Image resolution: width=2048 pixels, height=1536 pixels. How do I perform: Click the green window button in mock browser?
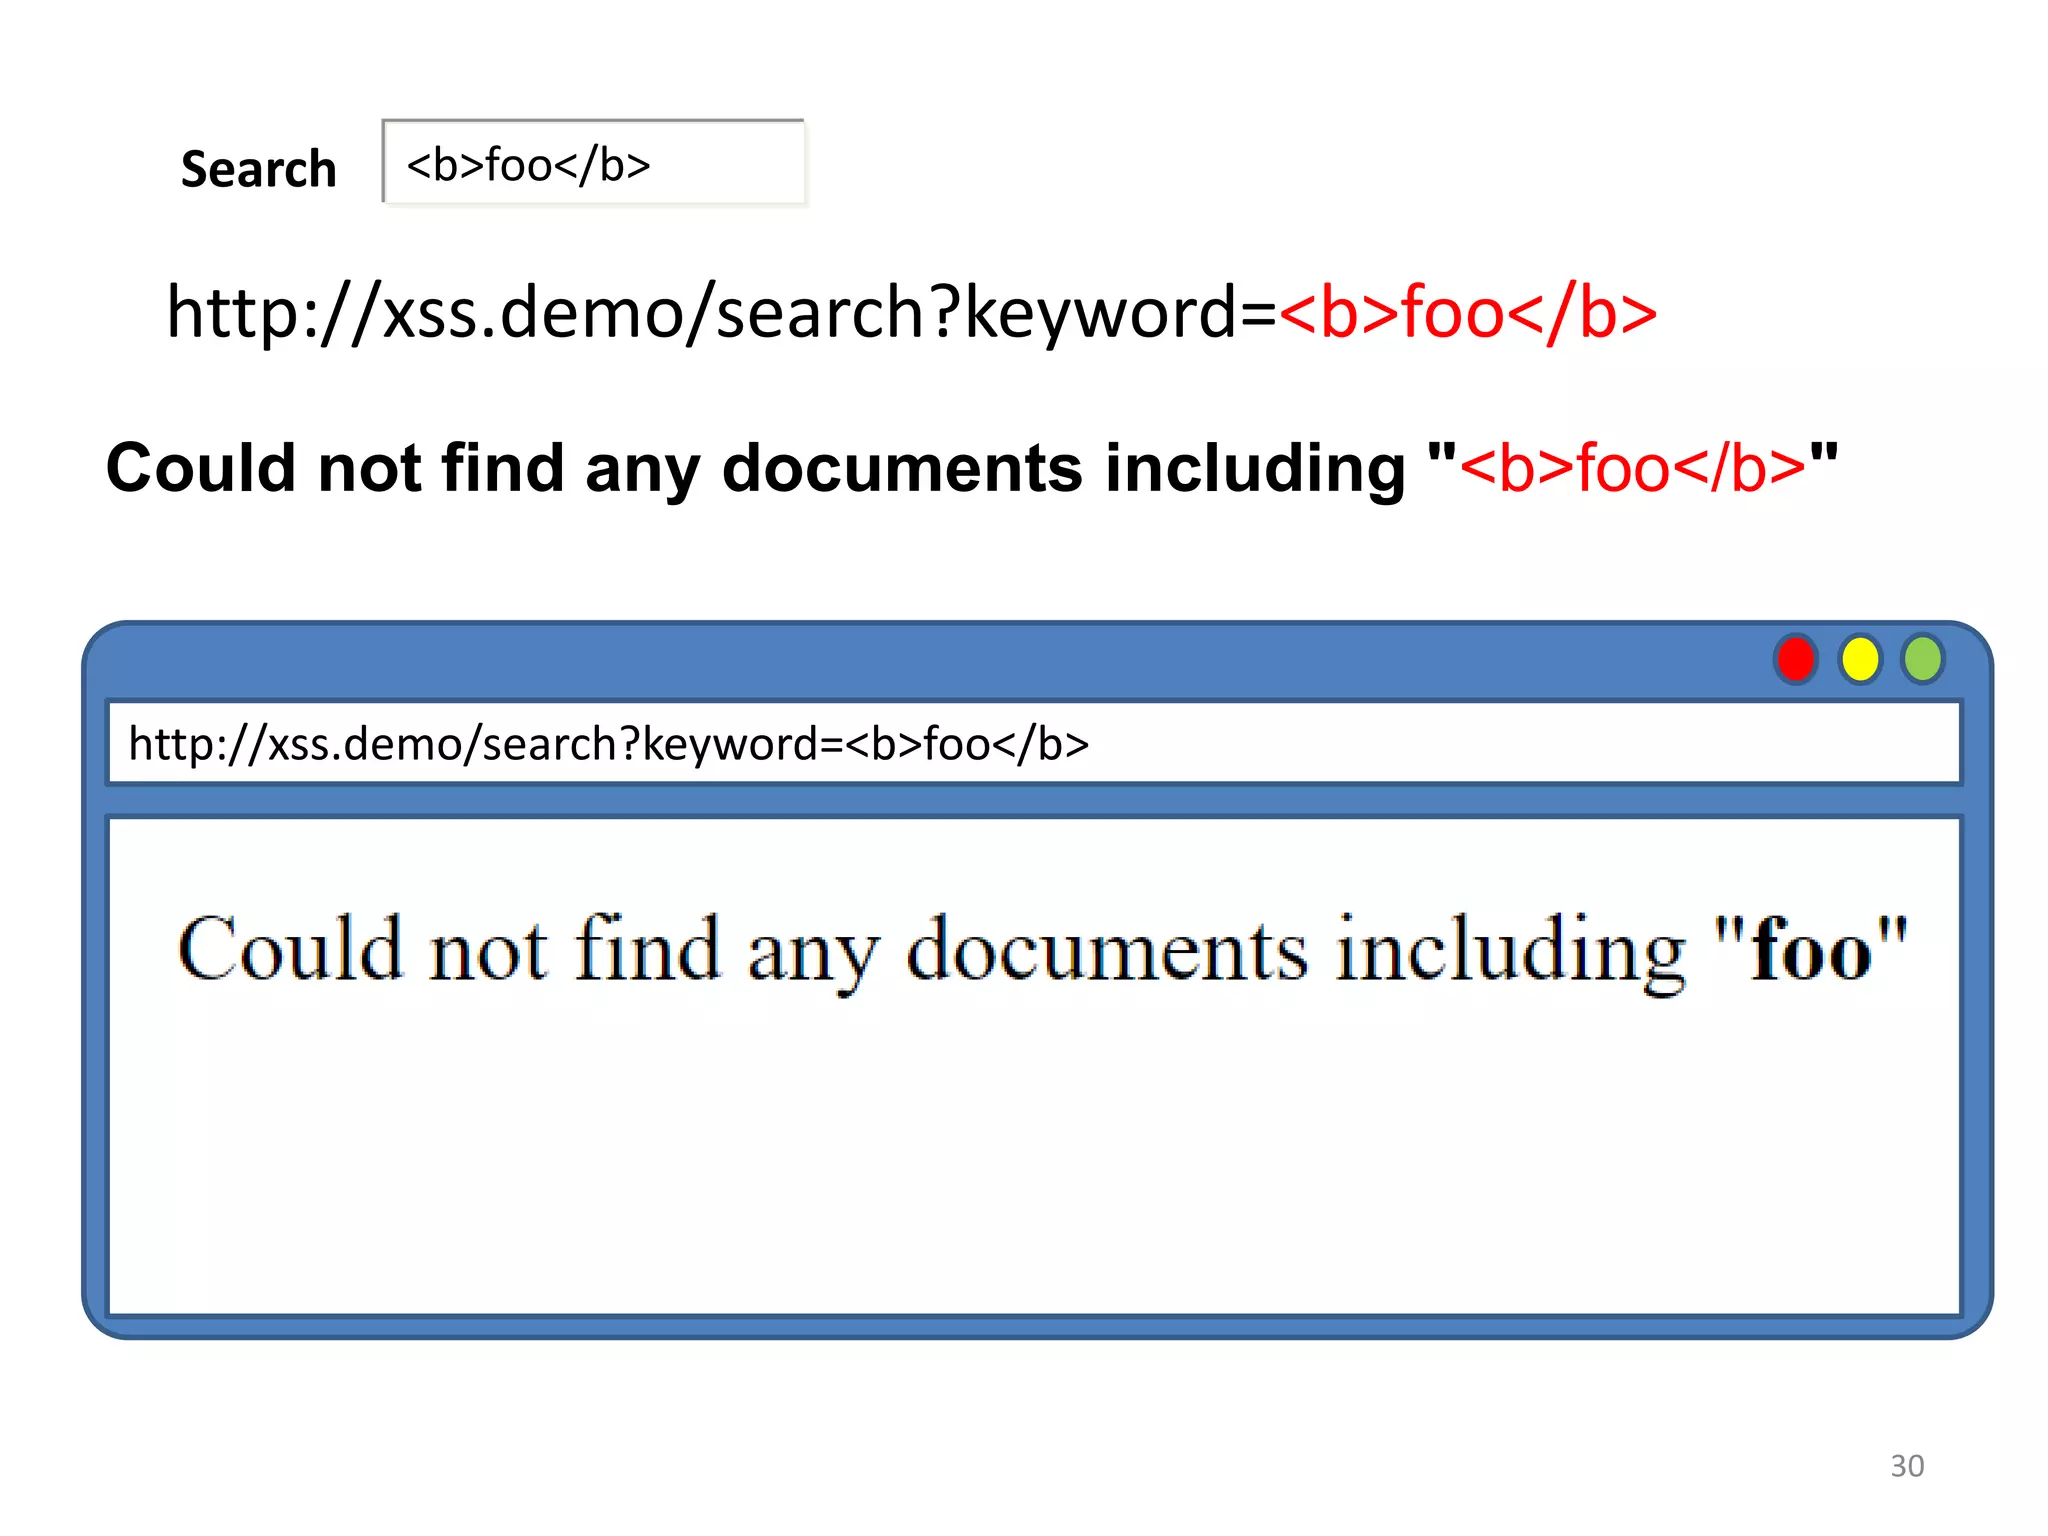(1923, 660)
